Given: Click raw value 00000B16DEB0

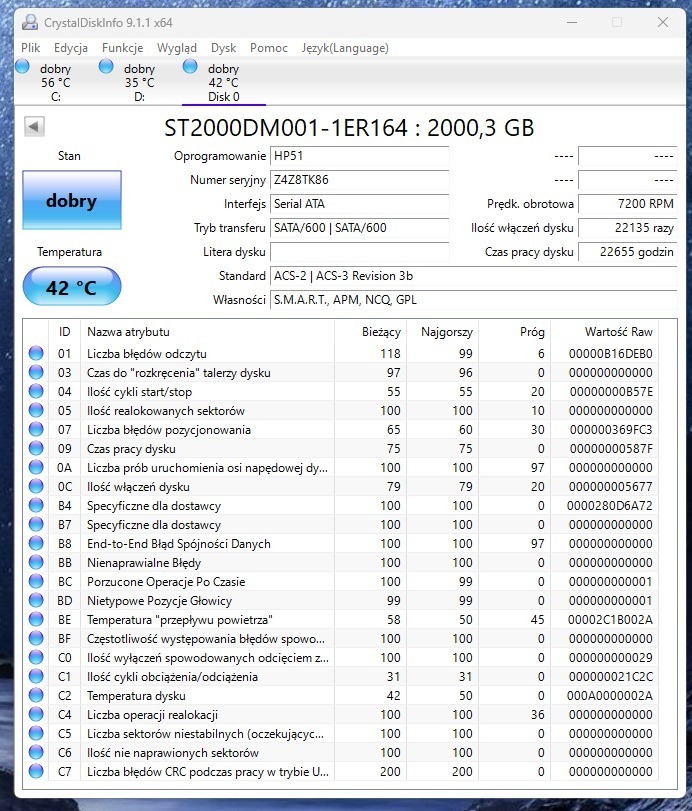Looking at the screenshot, I should click(610, 354).
